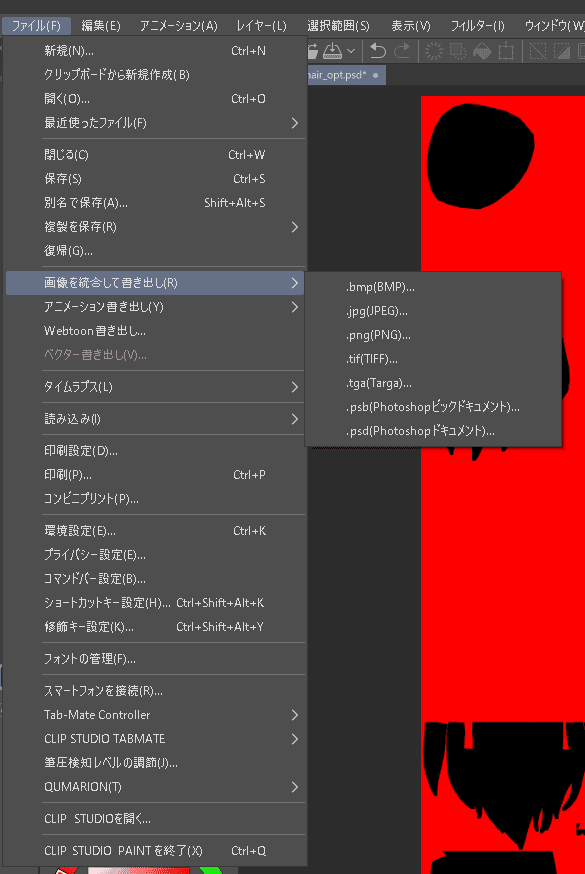Image resolution: width=585 pixels, height=874 pixels.
Task: Export as .psd(Photoshopドキュメント)...
Action: tap(433, 431)
